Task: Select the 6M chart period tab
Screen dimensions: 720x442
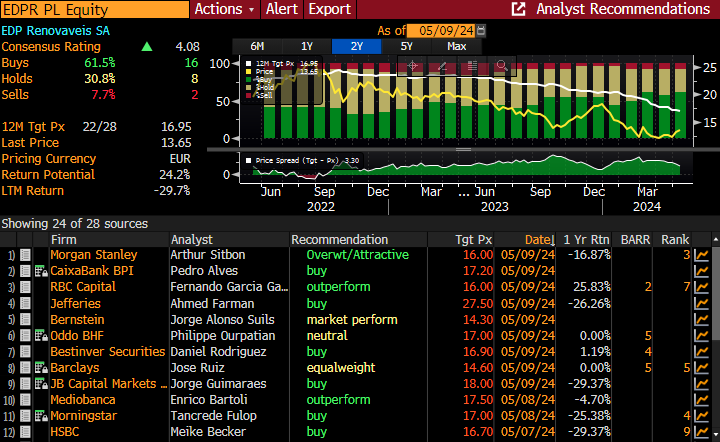Action: pyautogui.click(x=257, y=46)
